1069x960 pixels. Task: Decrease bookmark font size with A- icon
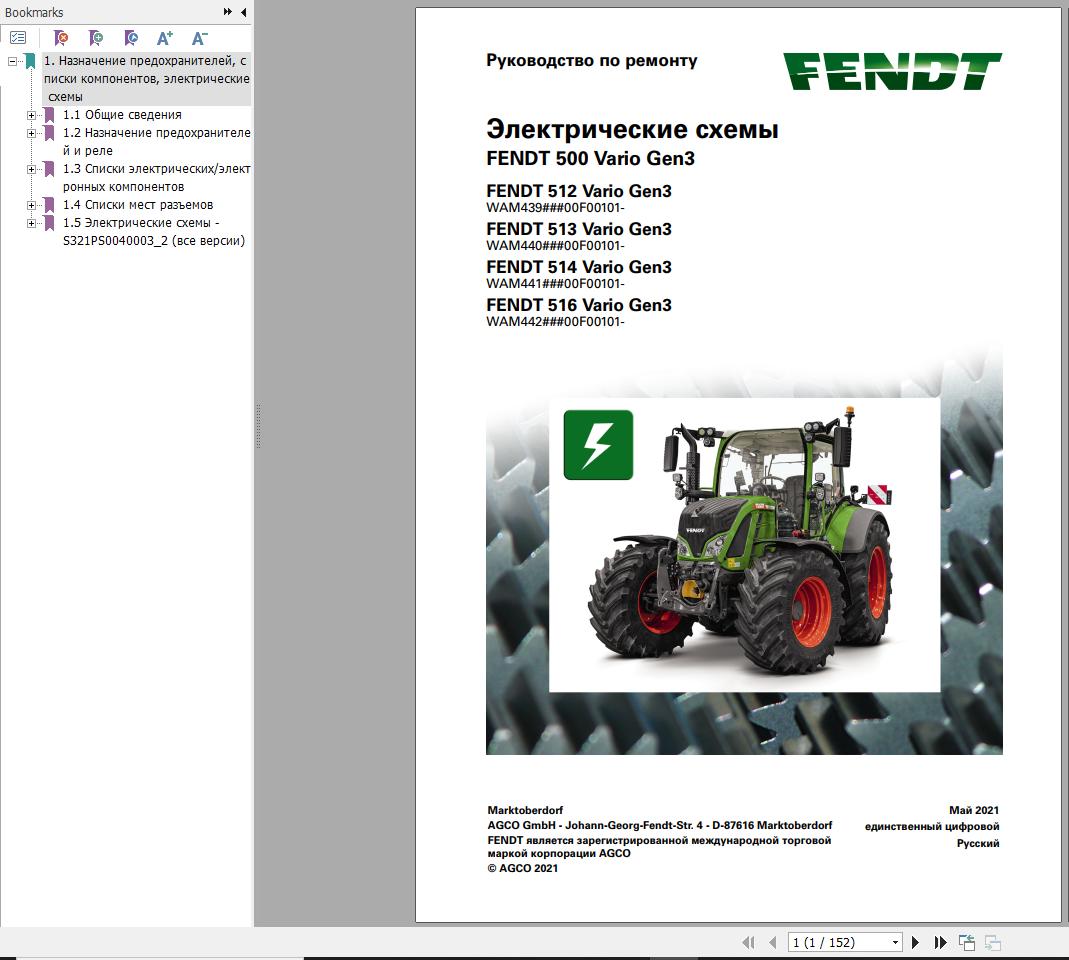(x=199, y=38)
